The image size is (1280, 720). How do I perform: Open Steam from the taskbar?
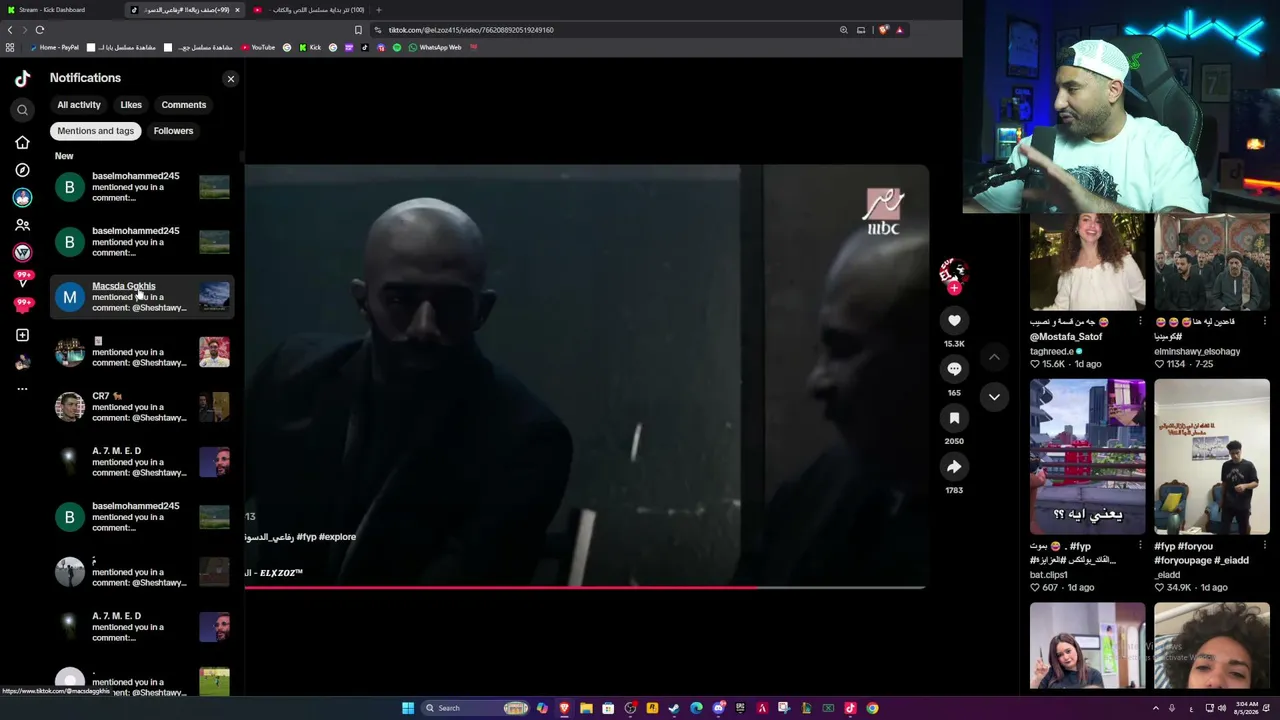pos(674,708)
